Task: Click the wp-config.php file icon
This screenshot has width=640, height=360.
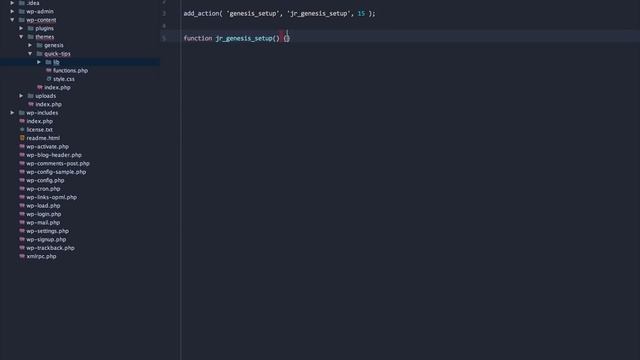Action: (x=22, y=180)
